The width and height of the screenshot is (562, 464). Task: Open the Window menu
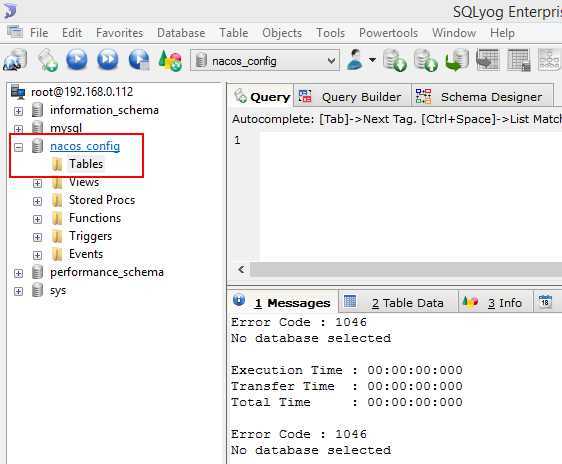[x=454, y=33]
